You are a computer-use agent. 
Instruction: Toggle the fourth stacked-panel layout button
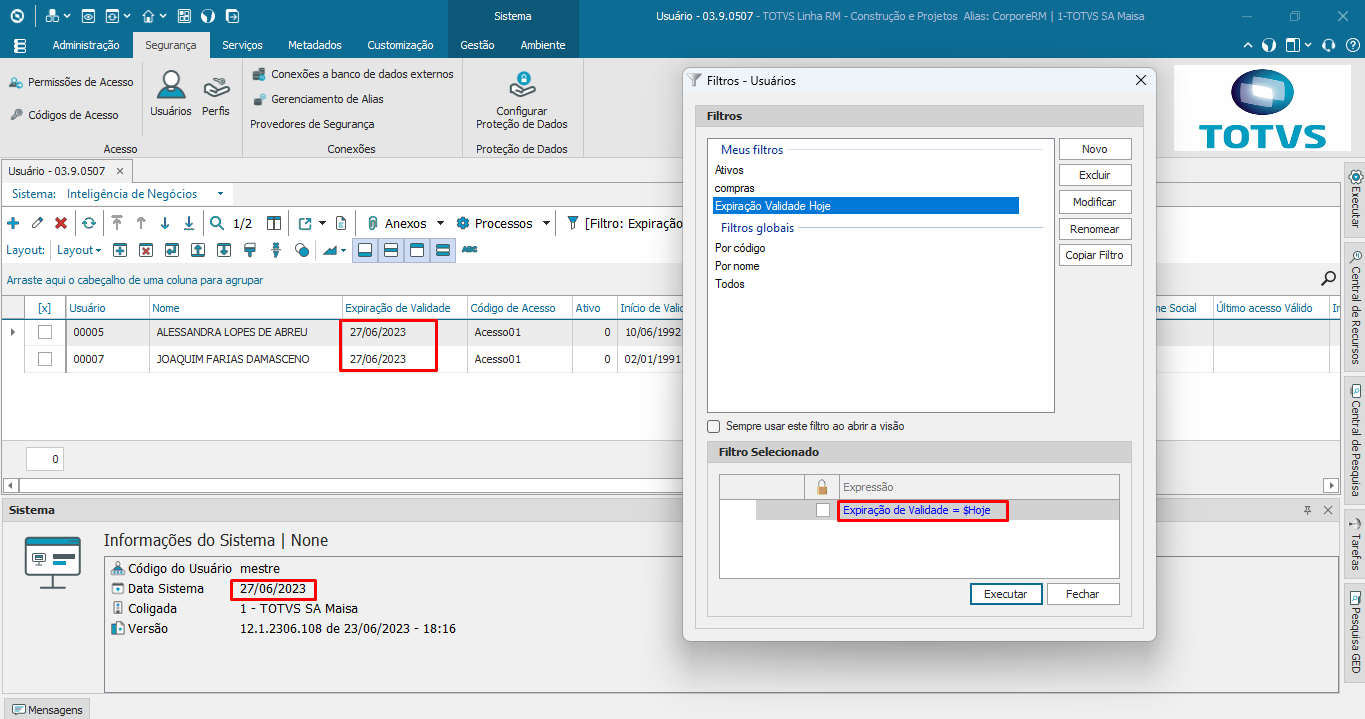(x=443, y=250)
